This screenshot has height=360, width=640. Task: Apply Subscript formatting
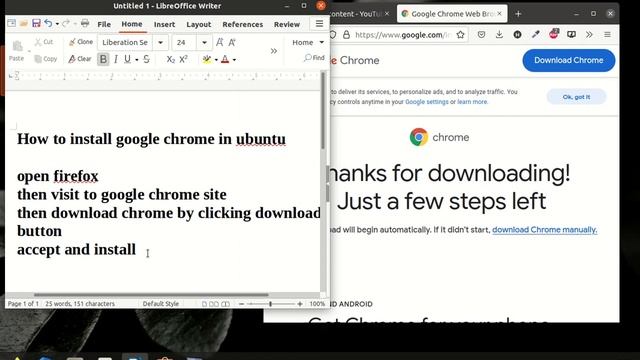(x=171, y=59)
